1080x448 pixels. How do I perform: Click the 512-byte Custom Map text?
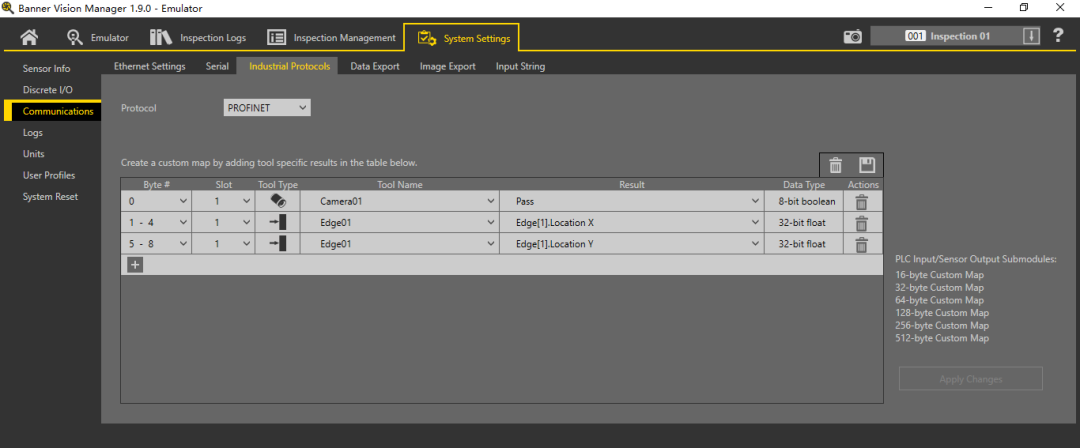tap(942, 338)
